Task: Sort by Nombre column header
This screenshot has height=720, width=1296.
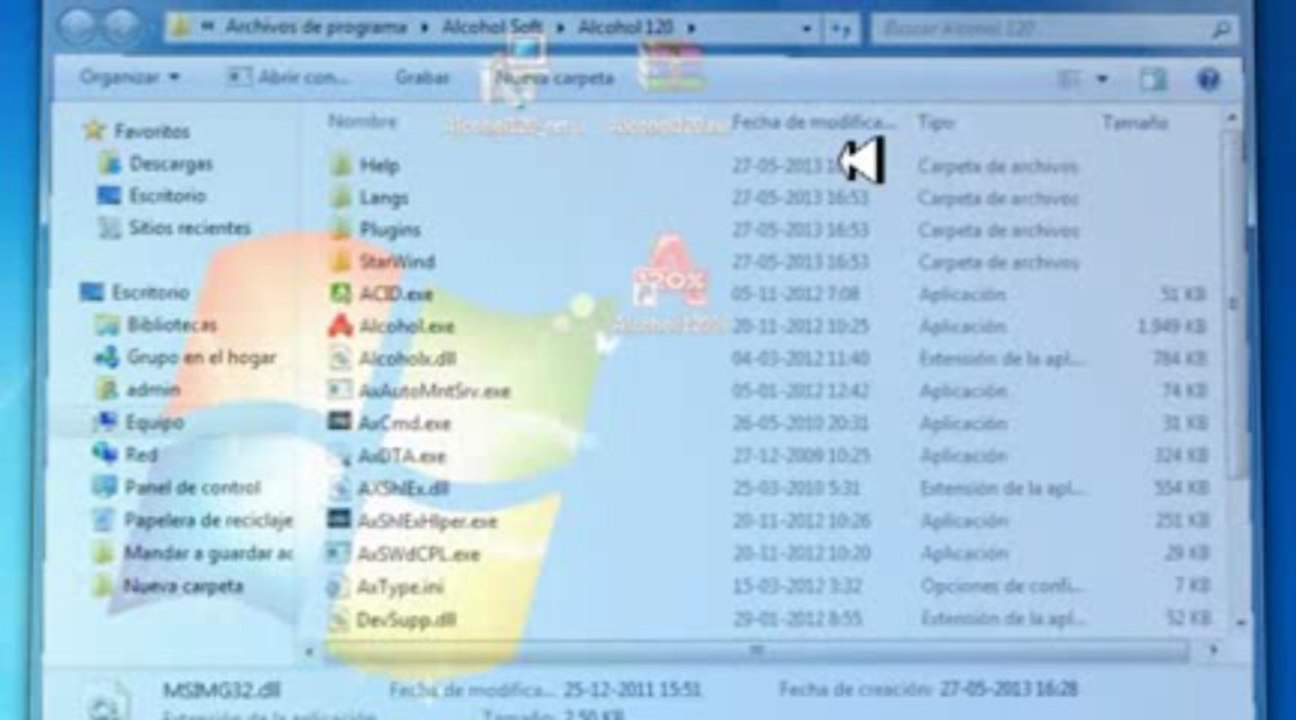Action: pyautogui.click(x=362, y=122)
